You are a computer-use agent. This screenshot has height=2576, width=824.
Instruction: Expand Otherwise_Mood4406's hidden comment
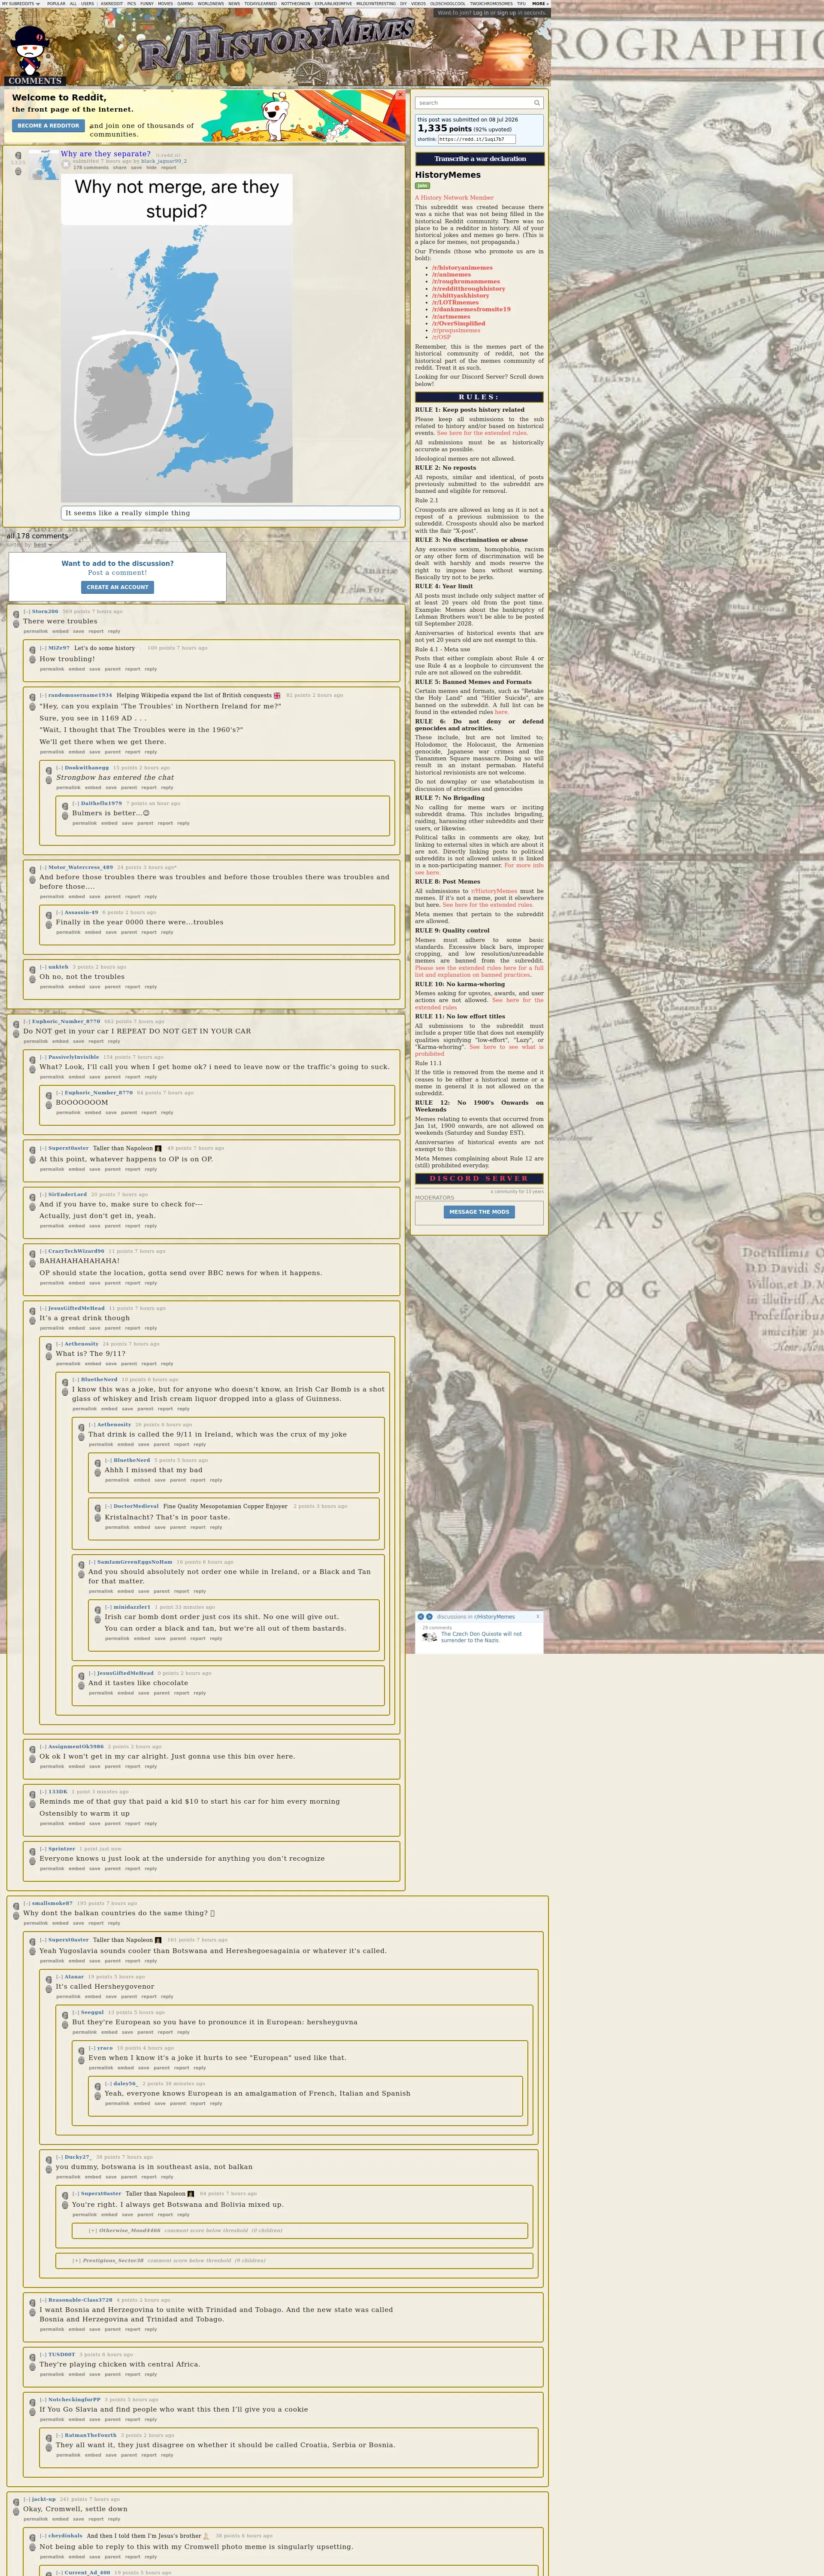[93, 2230]
